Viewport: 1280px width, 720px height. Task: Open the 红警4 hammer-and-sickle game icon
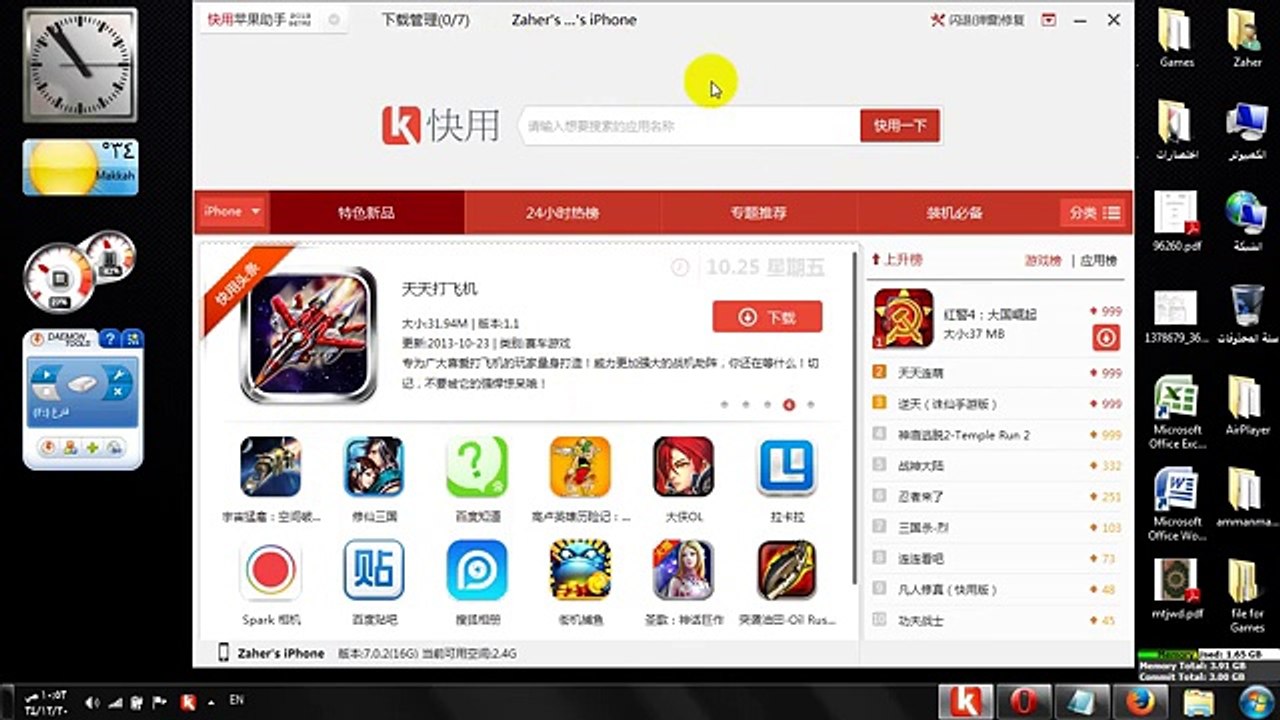tap(903, 319)
